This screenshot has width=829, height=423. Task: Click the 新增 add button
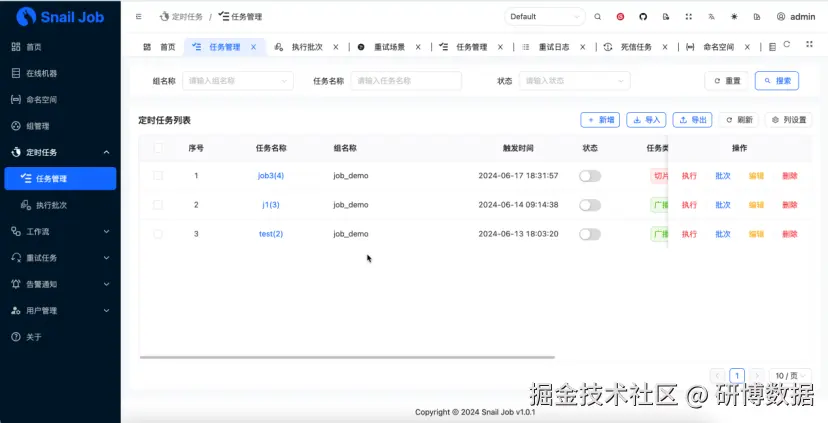pyautogui.click(x=600, y=120)
